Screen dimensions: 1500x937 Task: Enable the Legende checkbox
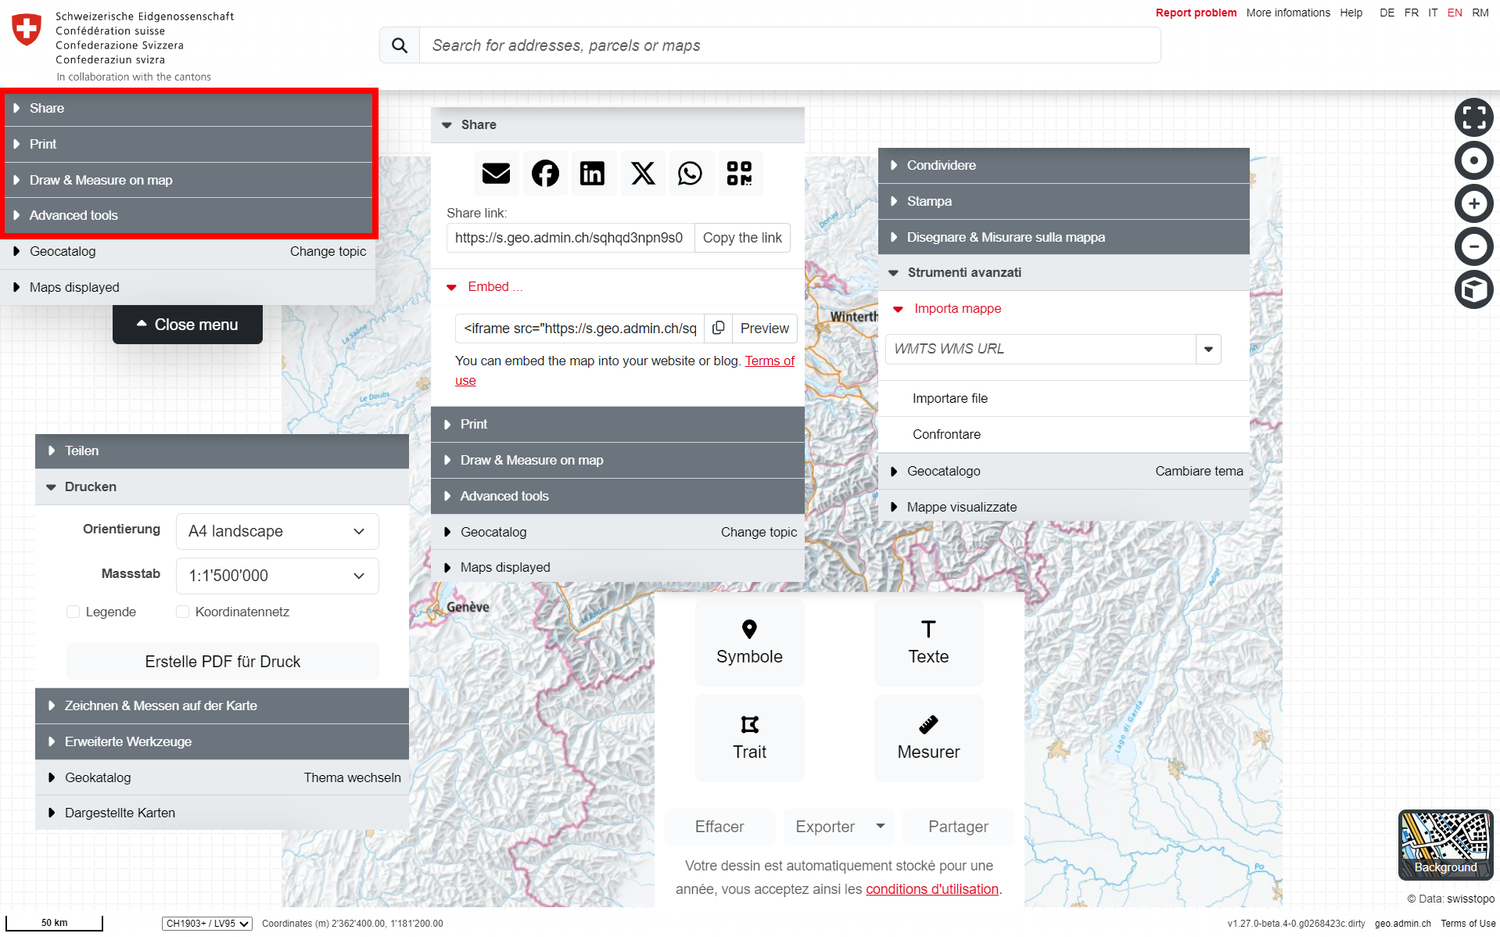pos(73,612)
